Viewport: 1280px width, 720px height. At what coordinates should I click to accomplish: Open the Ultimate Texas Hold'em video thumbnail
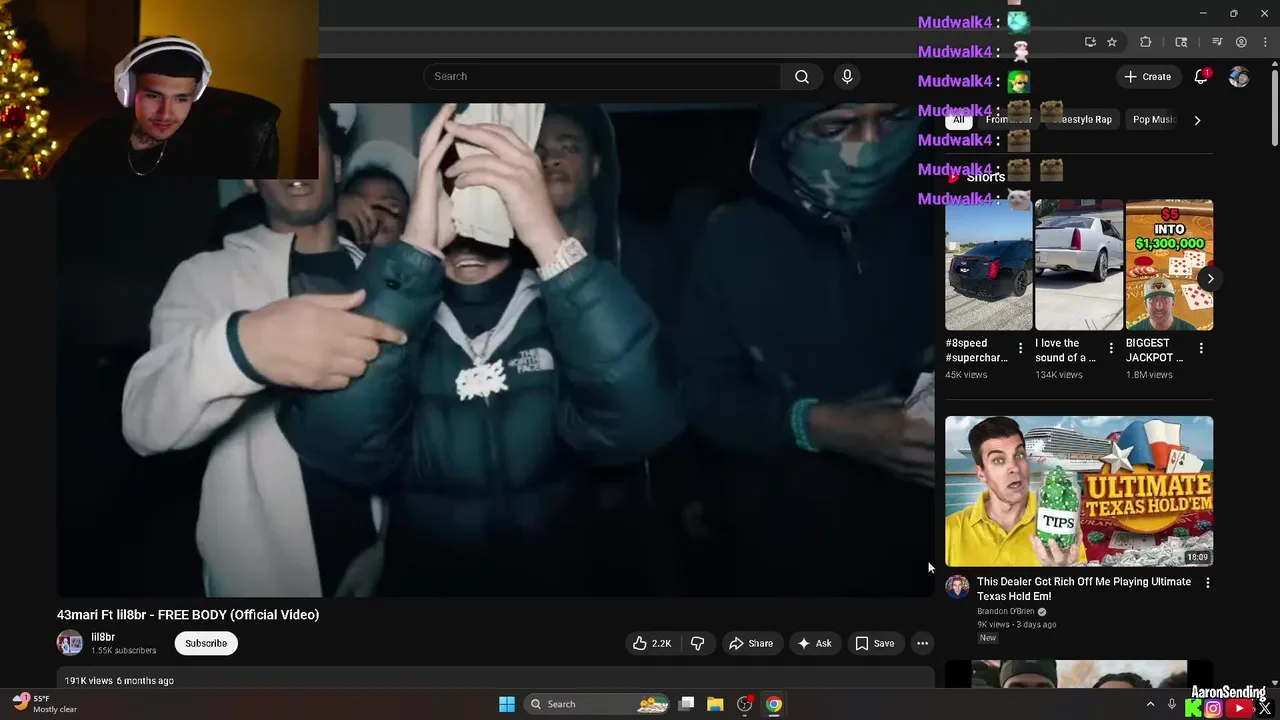point(1079,491)
